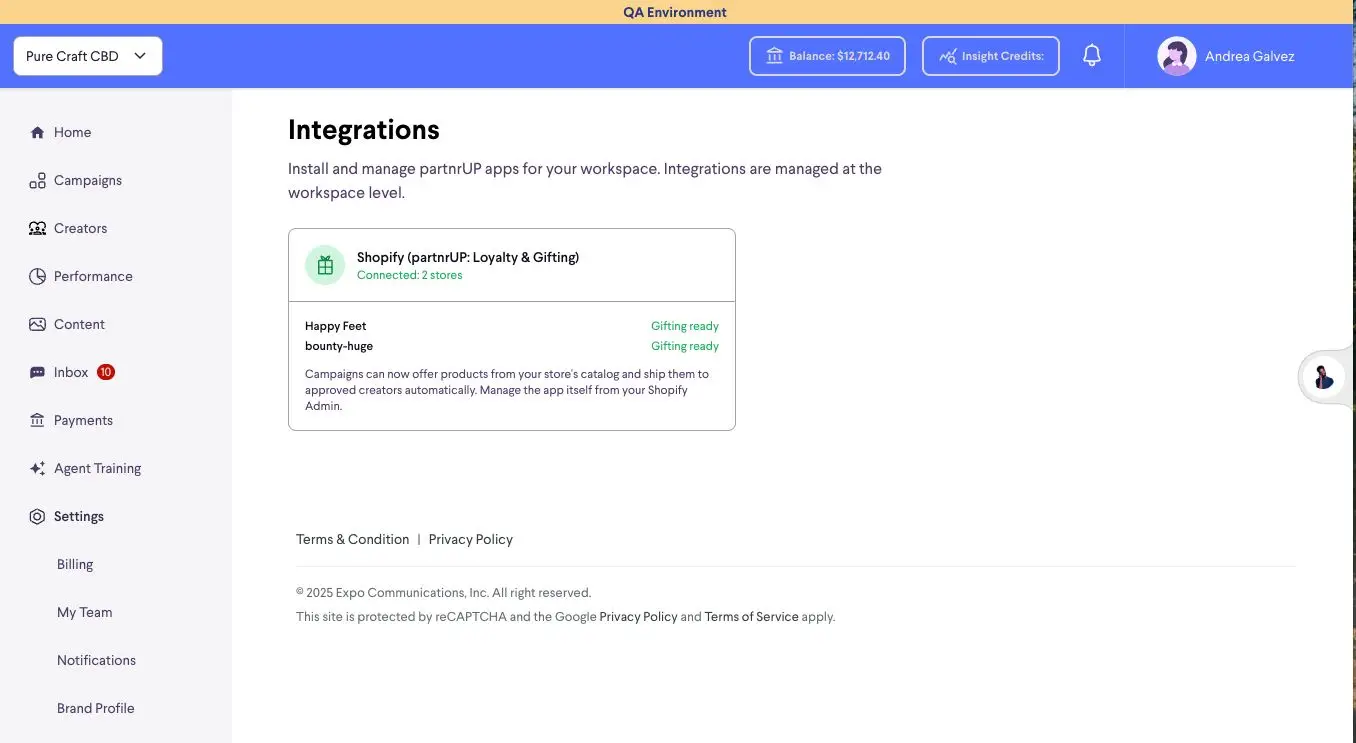
Task: Click the Settings hexagon gear icon
Action: (x=37, y=516)
